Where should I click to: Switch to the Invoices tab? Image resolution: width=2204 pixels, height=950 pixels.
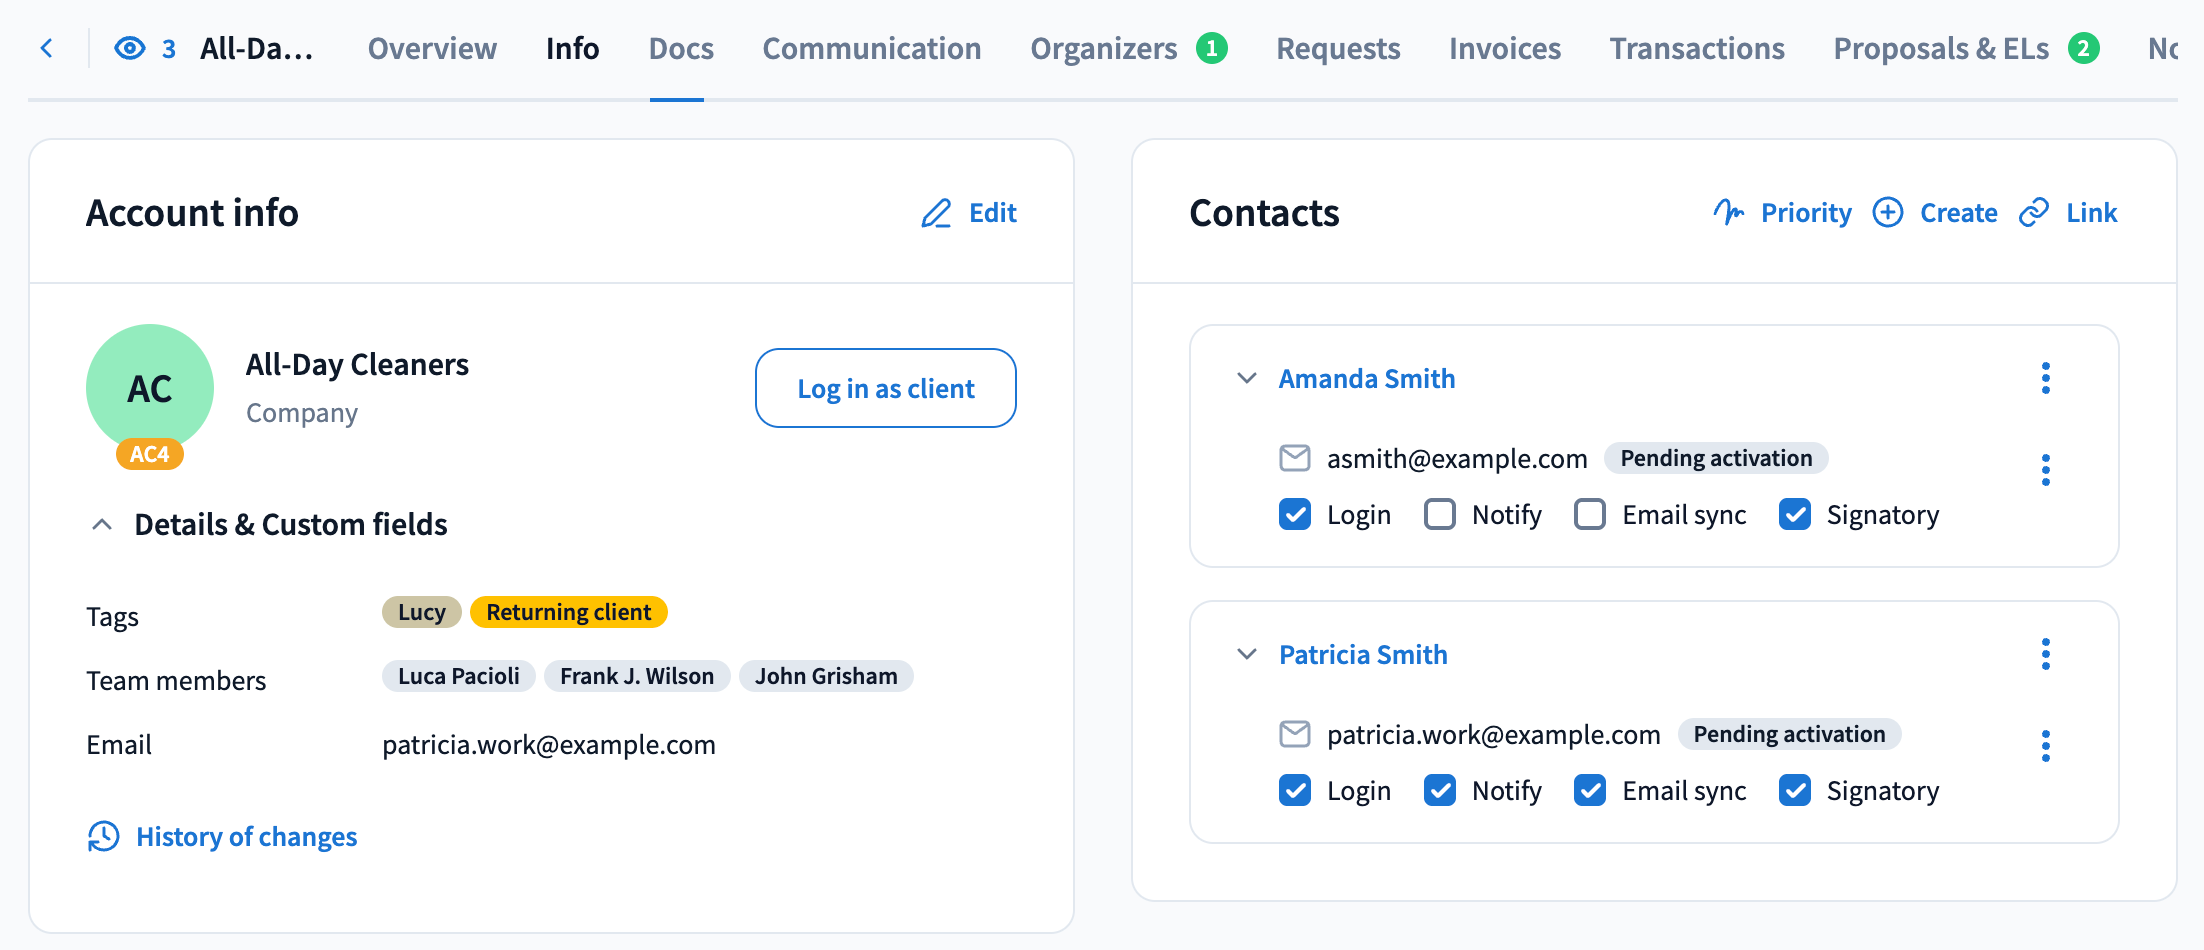coord(1504,48)
